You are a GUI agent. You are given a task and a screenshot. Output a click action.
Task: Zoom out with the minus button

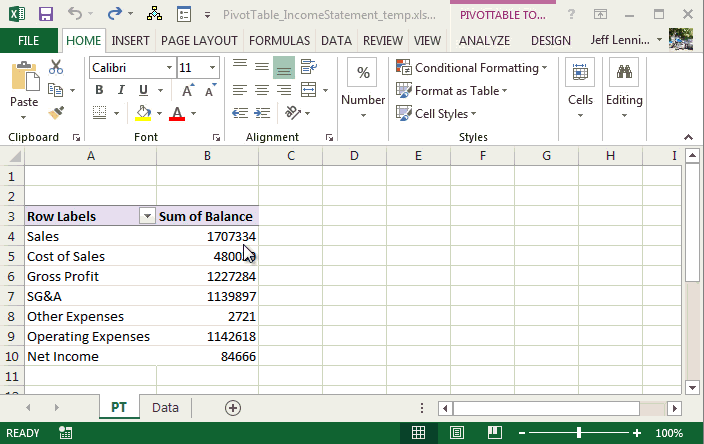(522, 433)
